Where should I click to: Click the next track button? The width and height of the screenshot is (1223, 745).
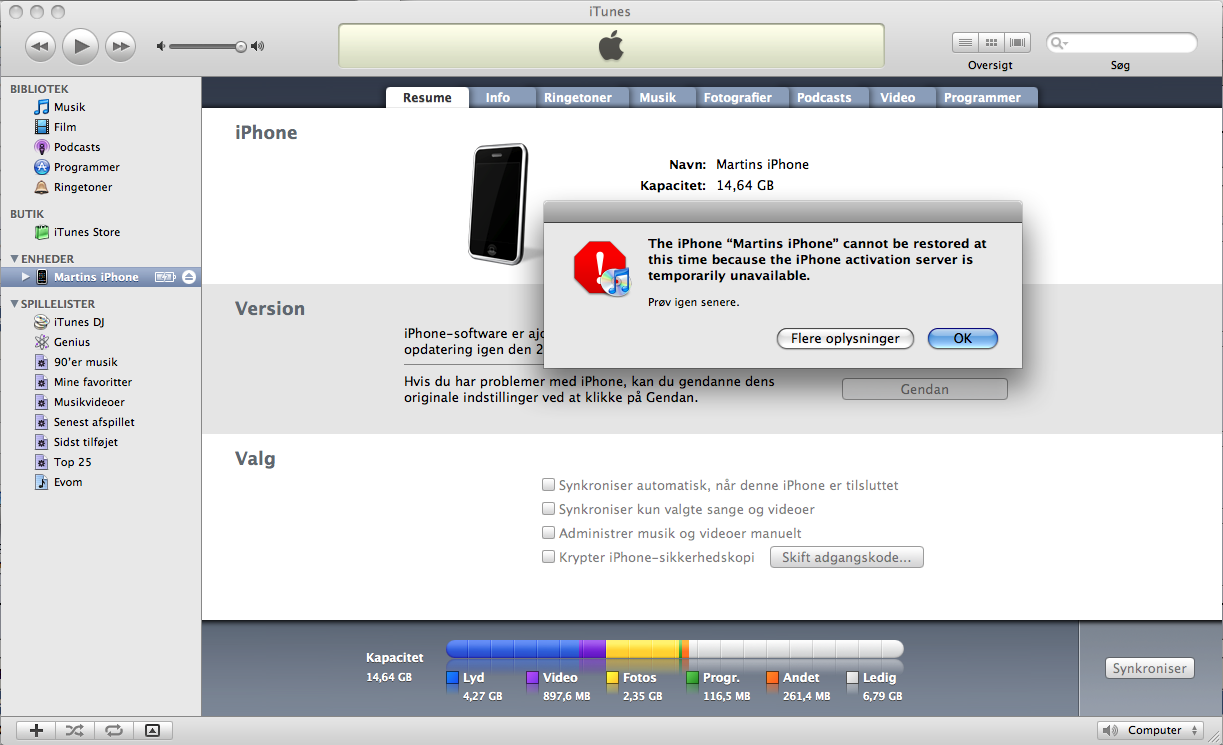coord(121,46)
